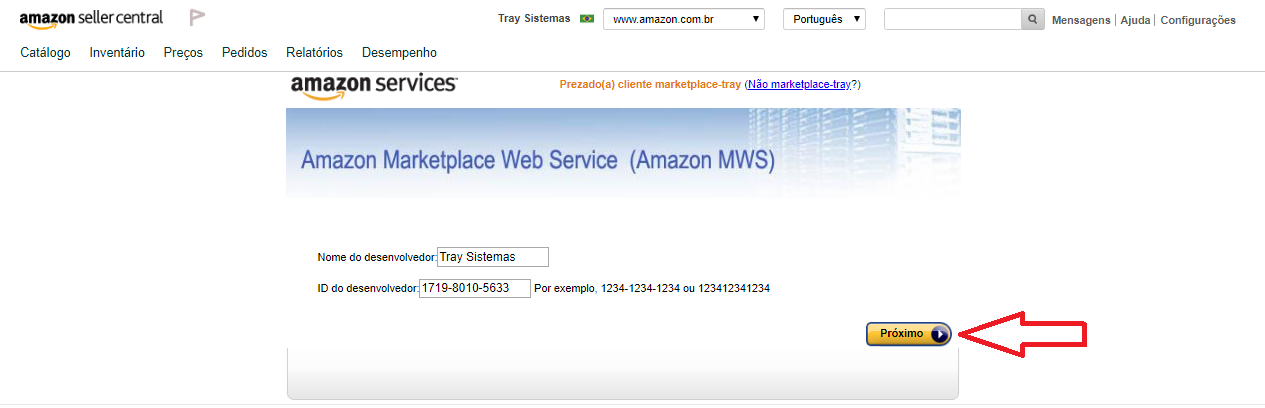The width and height of the screenshot is (1265, 408).
Task: Focus the ID do desenvolvedor field
Action: (475, 288)
